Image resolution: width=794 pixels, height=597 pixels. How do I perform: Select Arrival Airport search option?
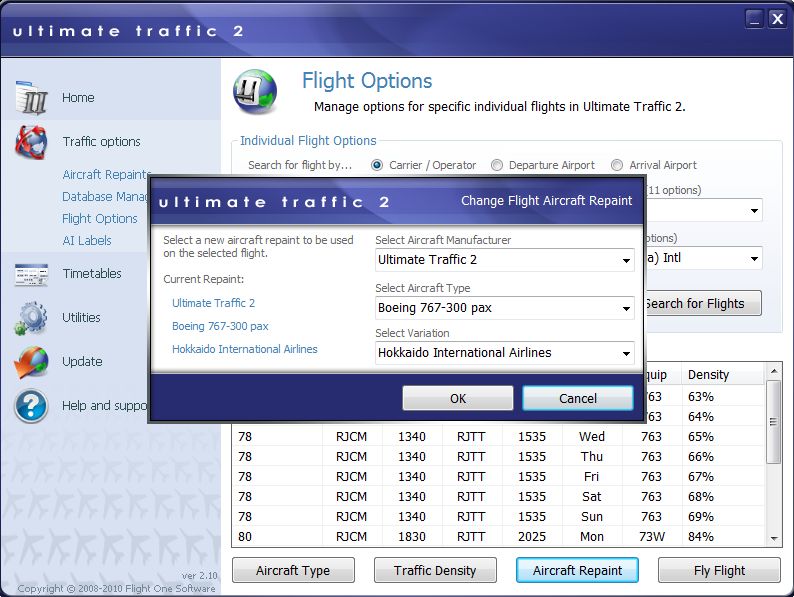(x=617, y=165)
